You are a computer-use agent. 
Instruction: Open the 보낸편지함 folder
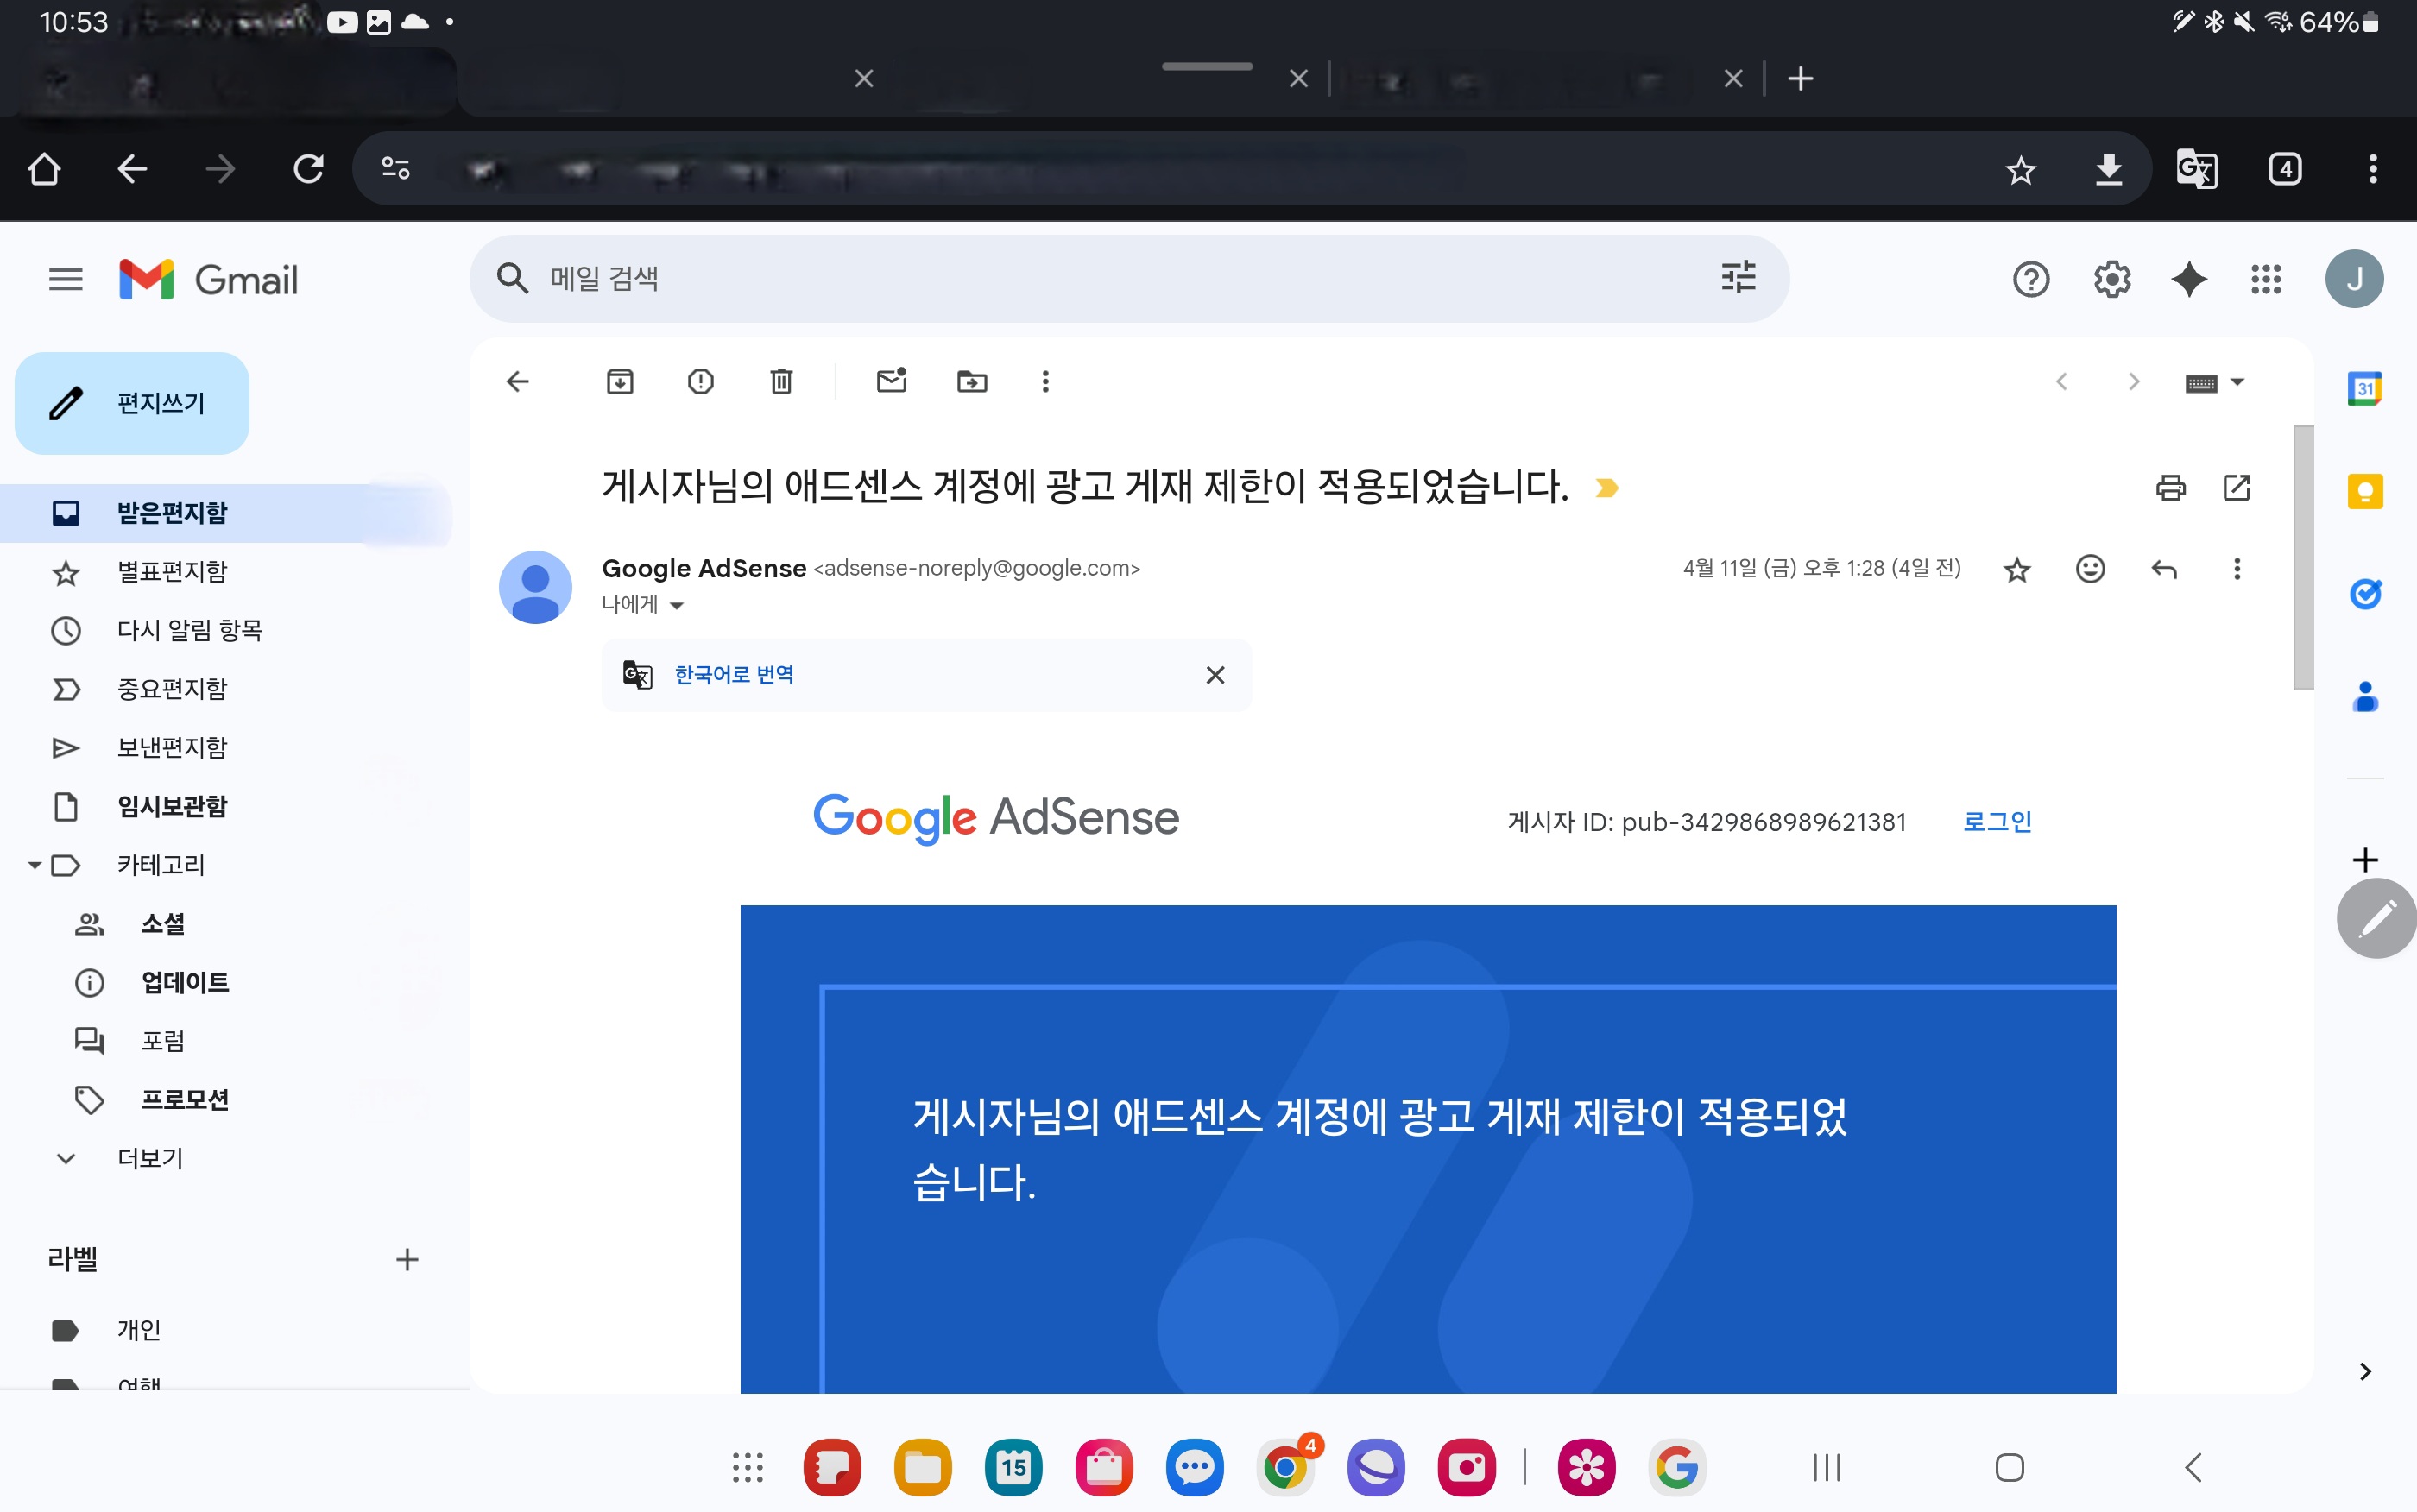172,748
